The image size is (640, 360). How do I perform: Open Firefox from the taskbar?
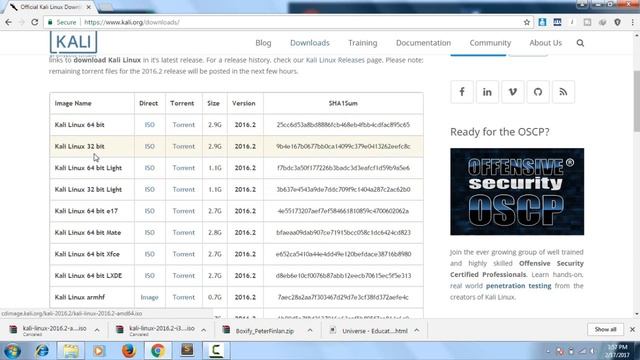(x=129, y=351)
